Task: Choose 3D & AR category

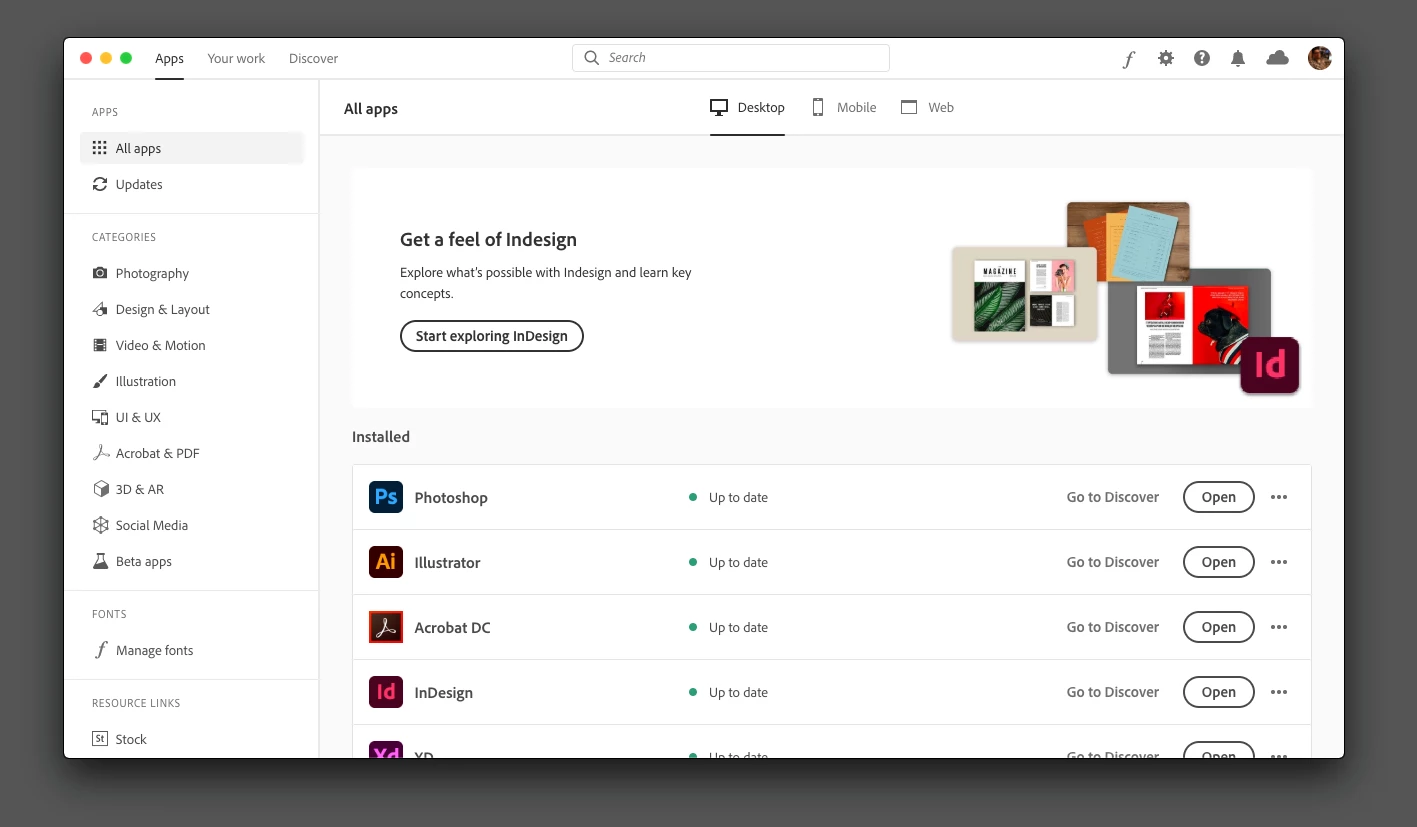Action: coord(192,489)
